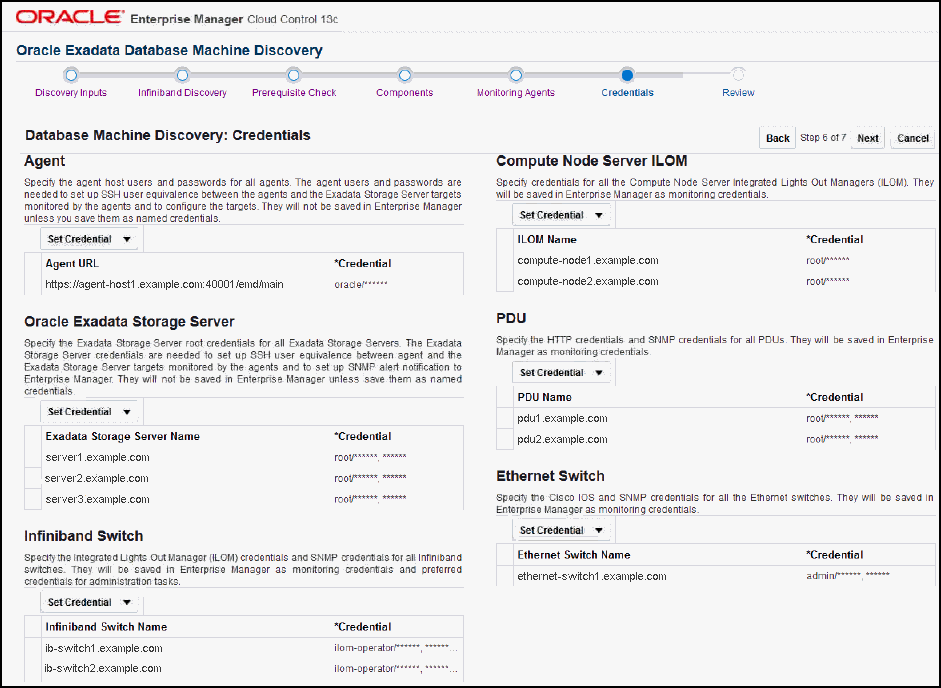Click credential value for pdu2.example.com
The image size is (941, 688).
click(x=842, y=439)
